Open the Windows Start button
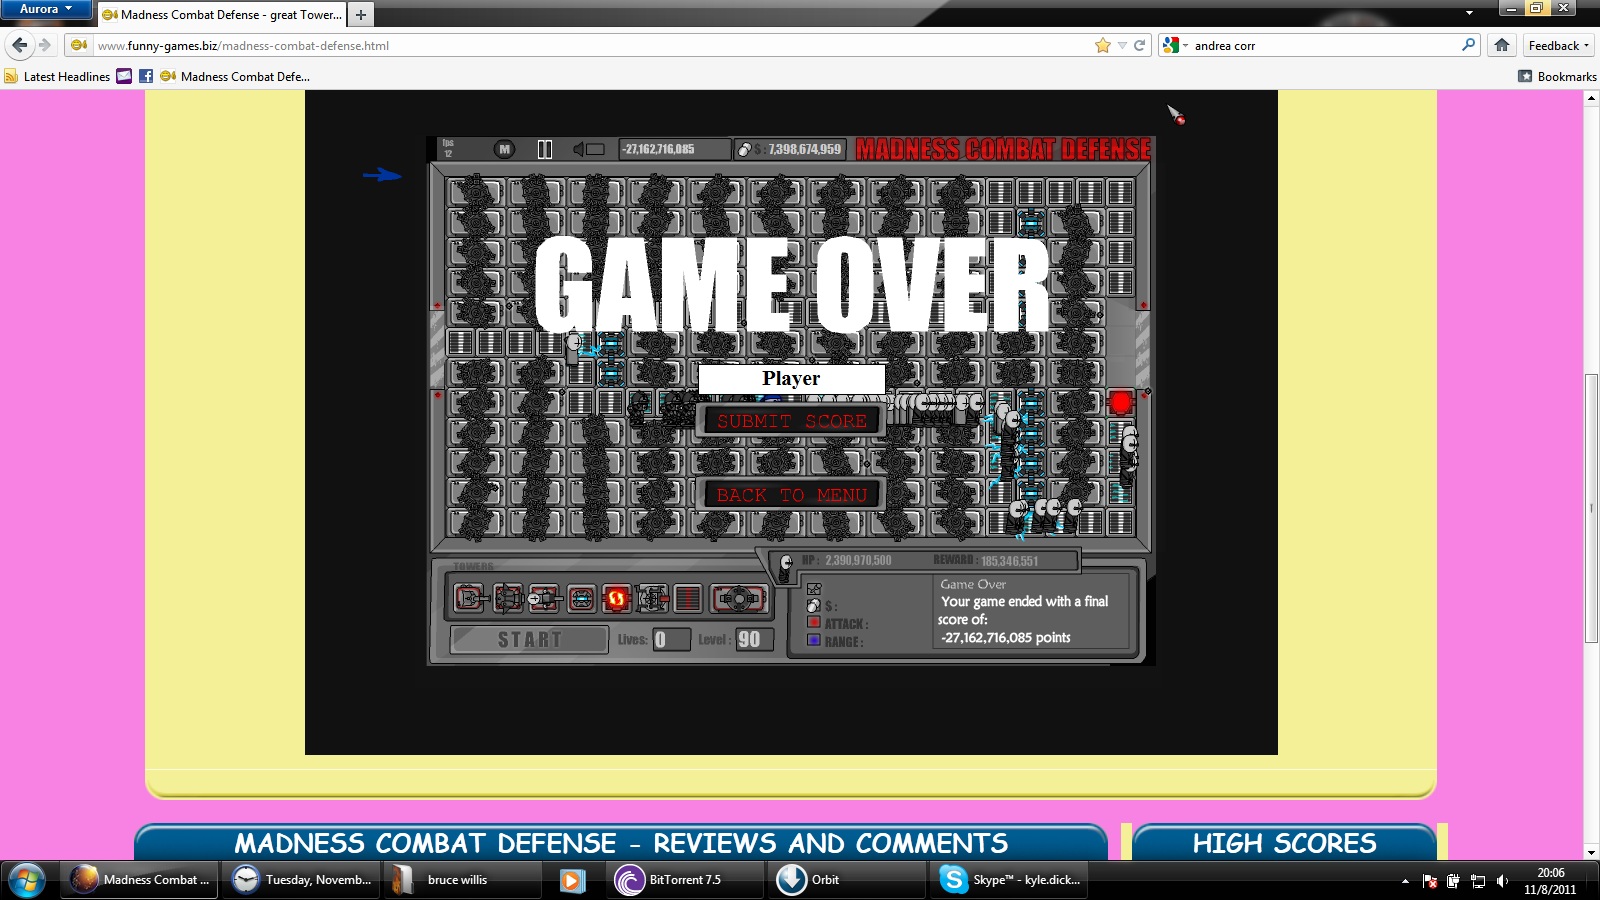Image resolution: width=1600 pixels, height=900 pixels. pyautogui.click(x=27, y=880)
